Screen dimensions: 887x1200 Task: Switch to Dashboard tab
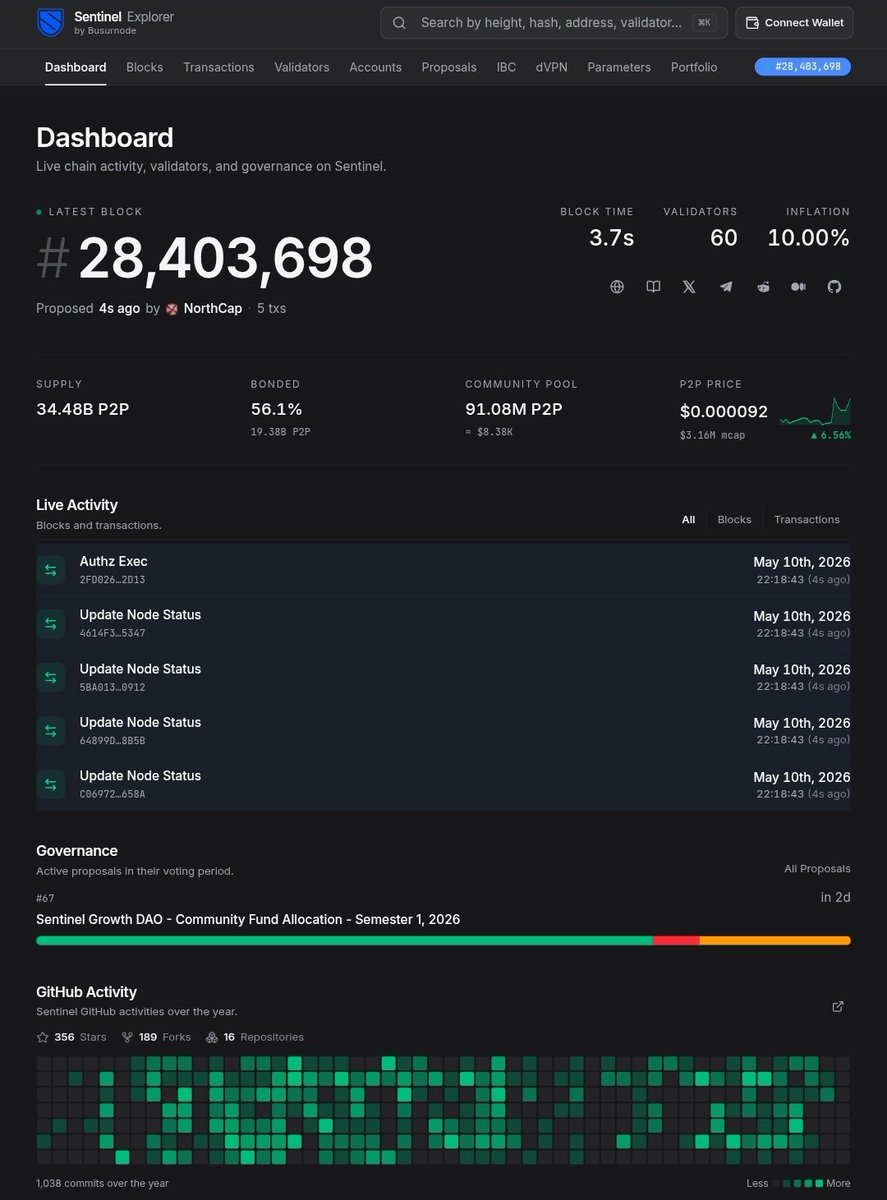pyautogui.click(x=76, y=67)
